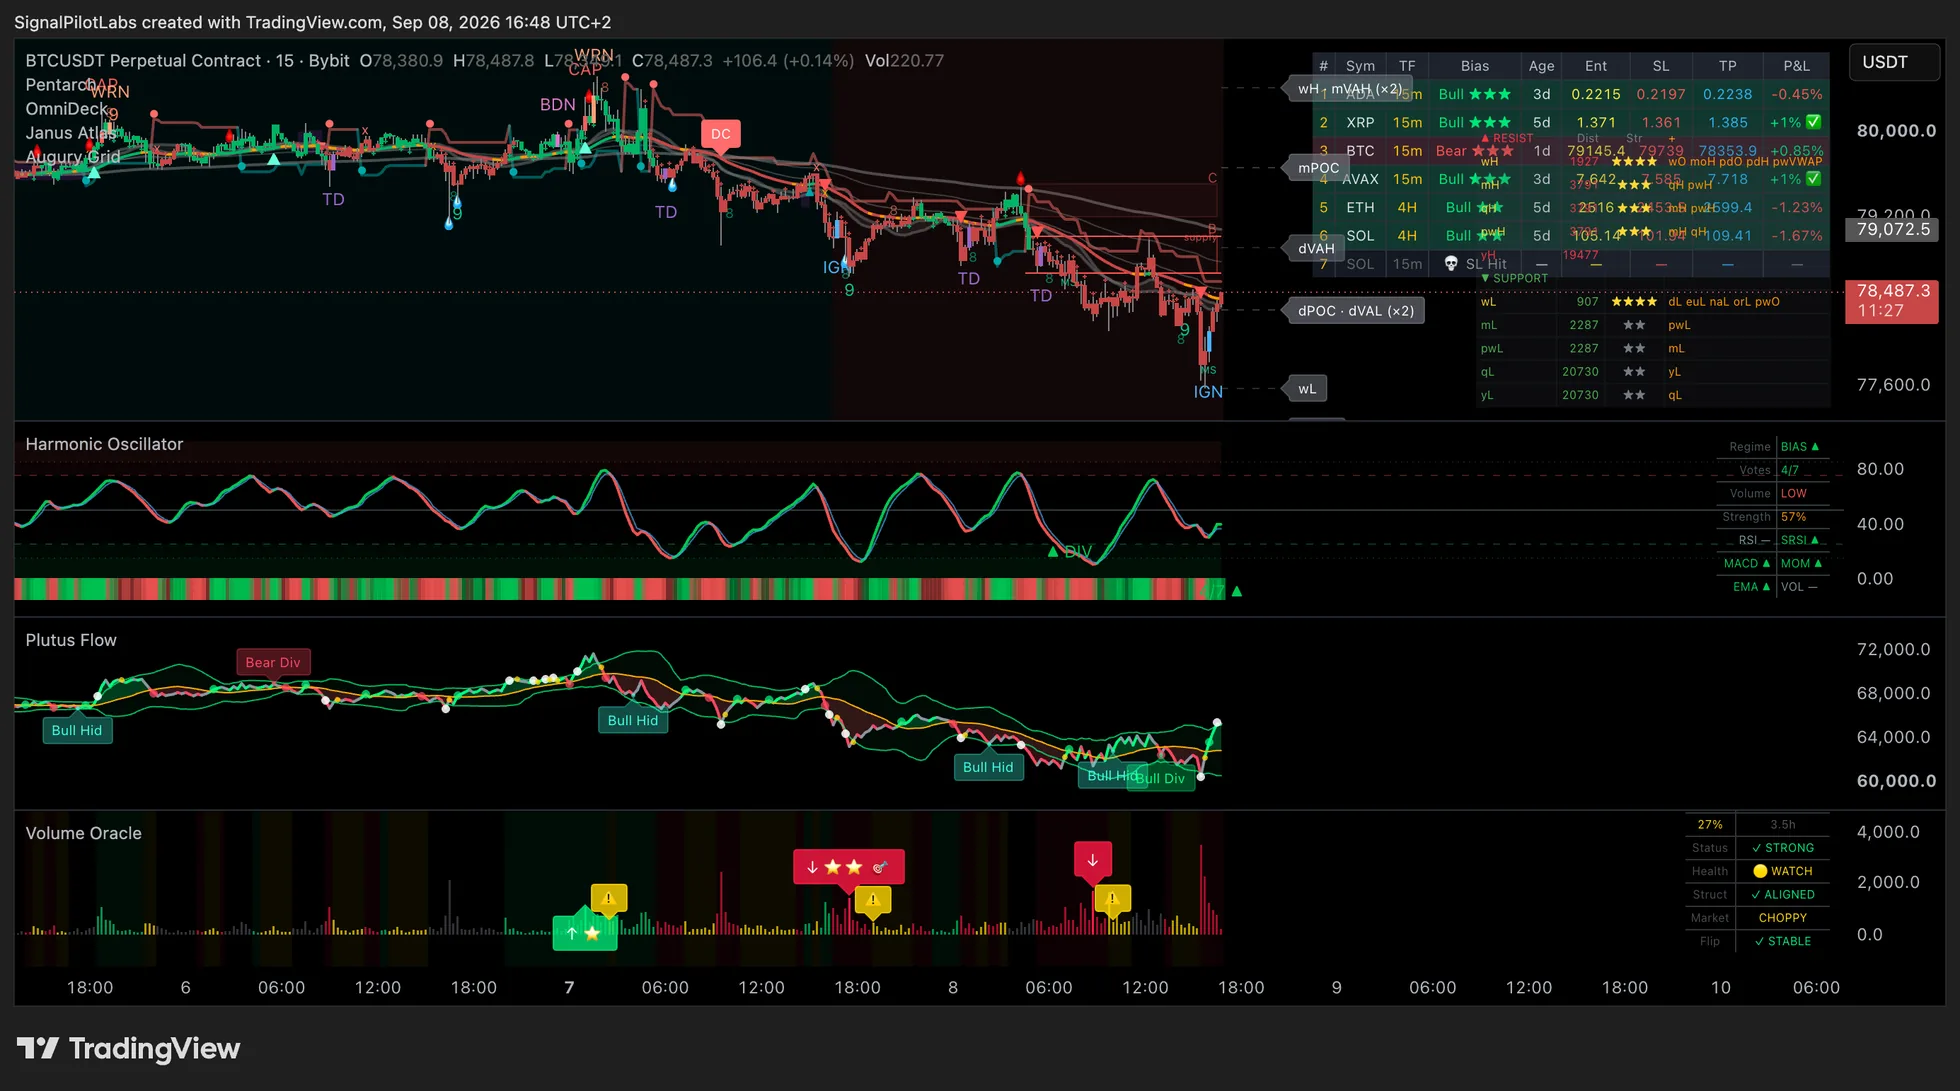Click yellow warning marker under plain red arrow signal
Screen dimensions: 1960x1091
click(x=1112, y=898)
